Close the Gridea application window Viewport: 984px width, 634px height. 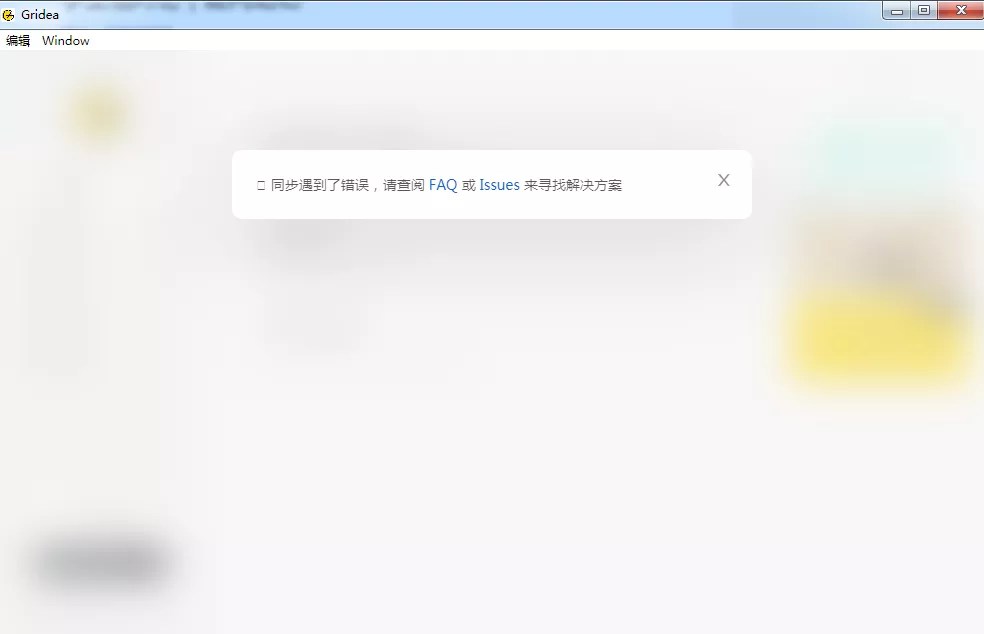[x=961, y=11]
